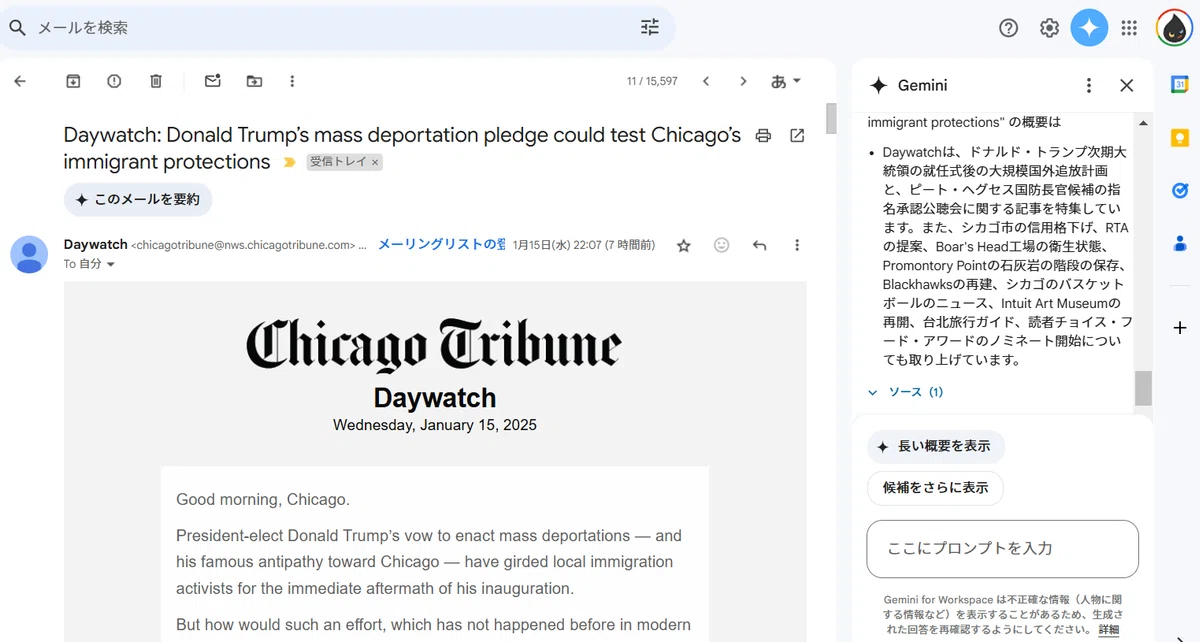The image size is (1200, 642).
Task: Move email to folder icon
Action: click(x=254, y=81)
